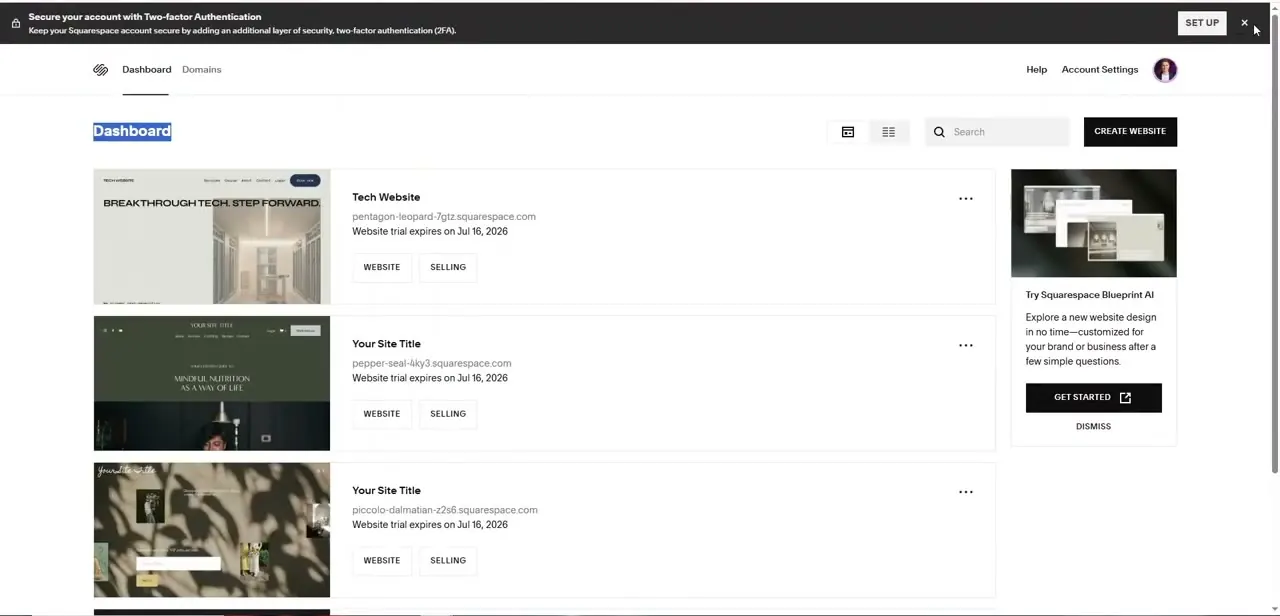Switch to grid view layout
1280x616 pixels.
coord(848,132)
